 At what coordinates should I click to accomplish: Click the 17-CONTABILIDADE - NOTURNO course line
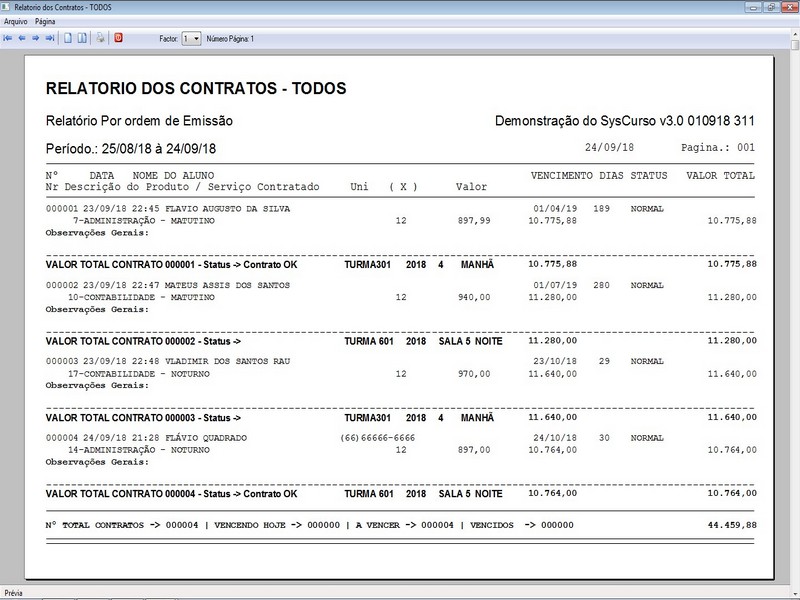point(139,373)
